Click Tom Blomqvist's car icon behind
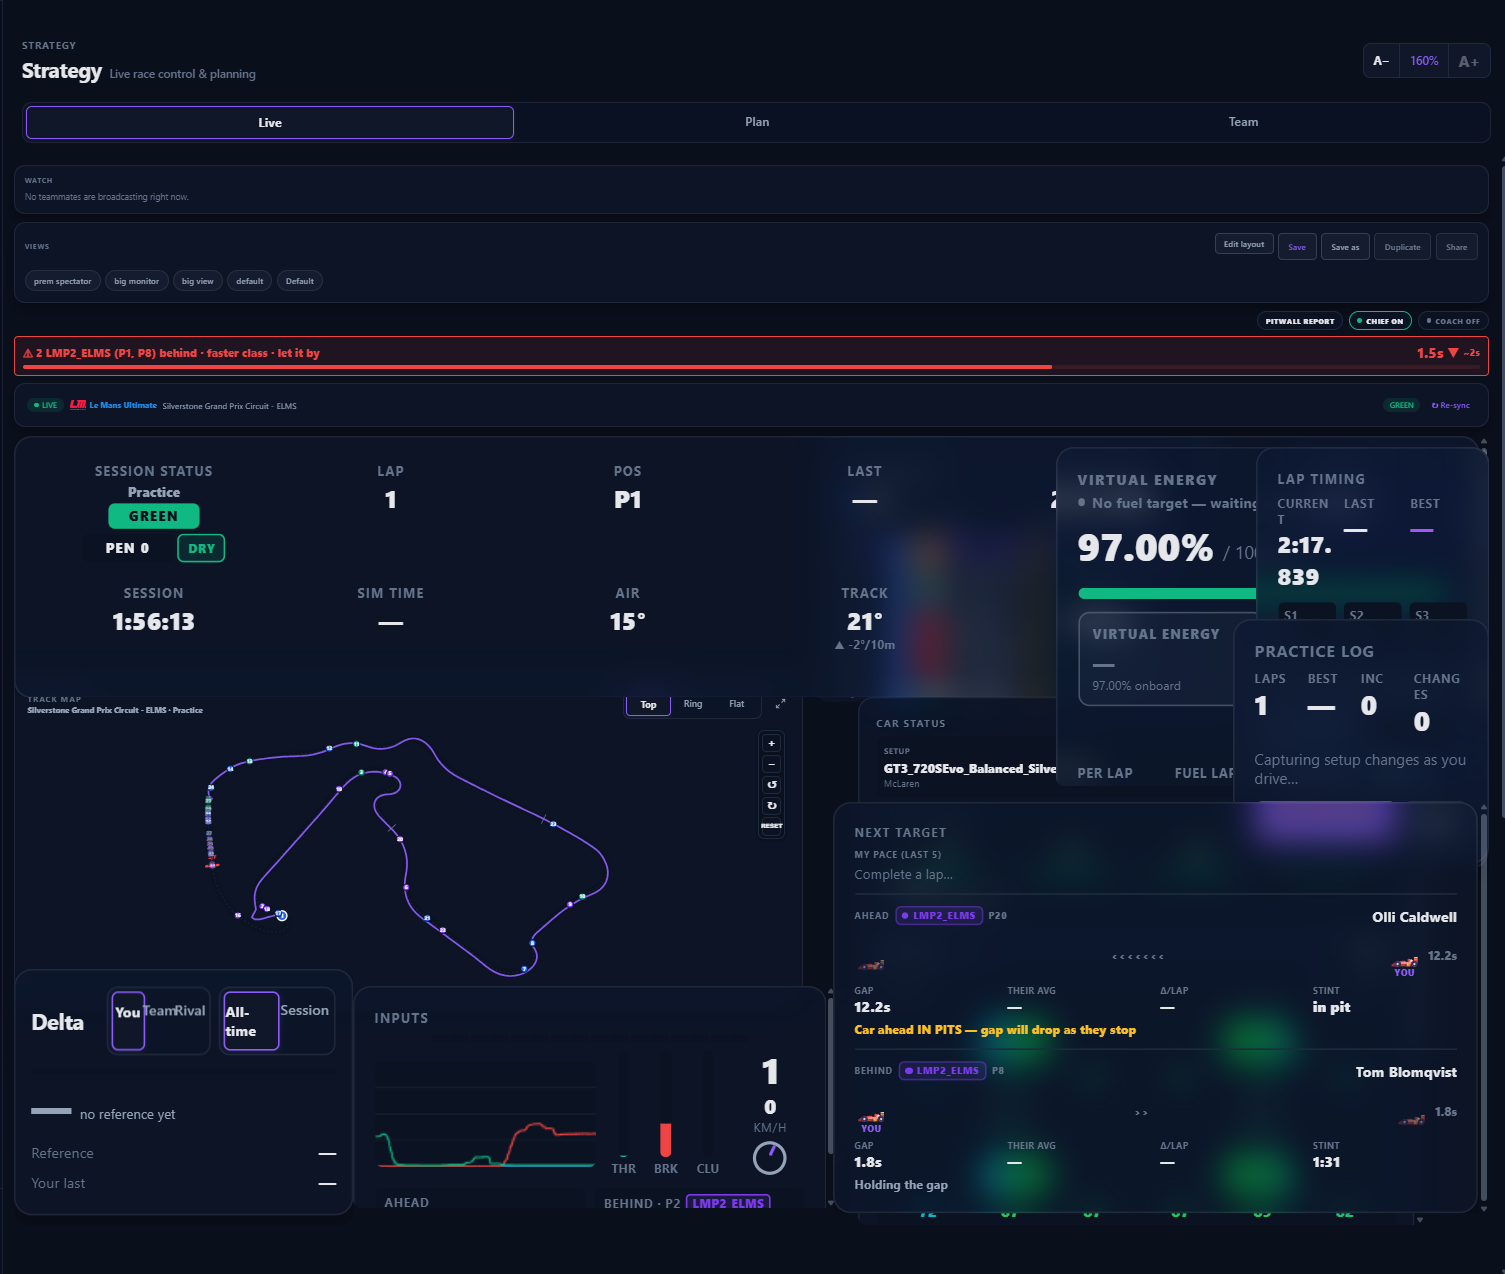 click(x=1412, y=1120)
